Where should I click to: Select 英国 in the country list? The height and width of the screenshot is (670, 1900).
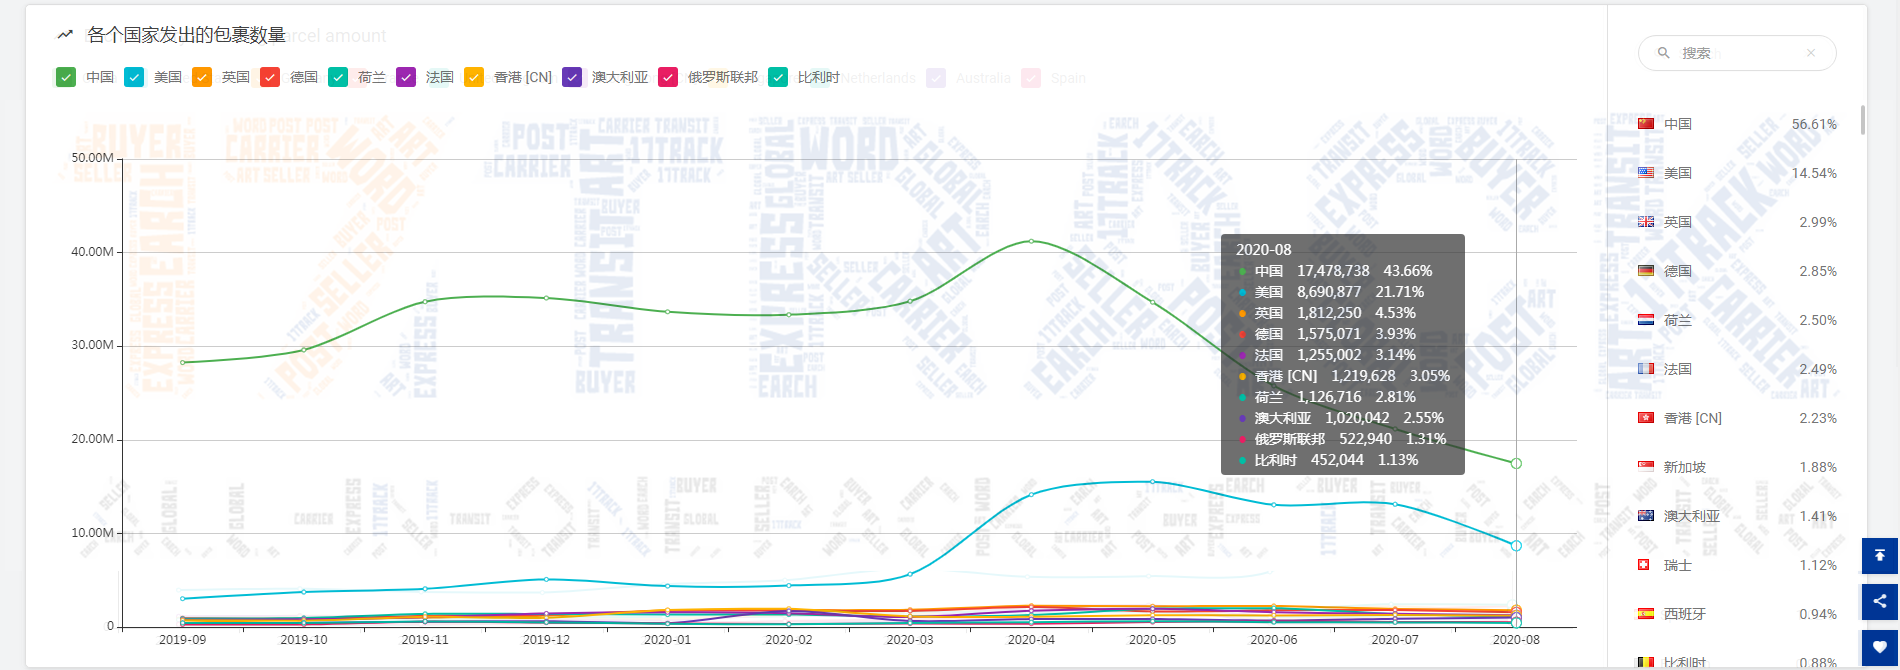pos(1678,222)
